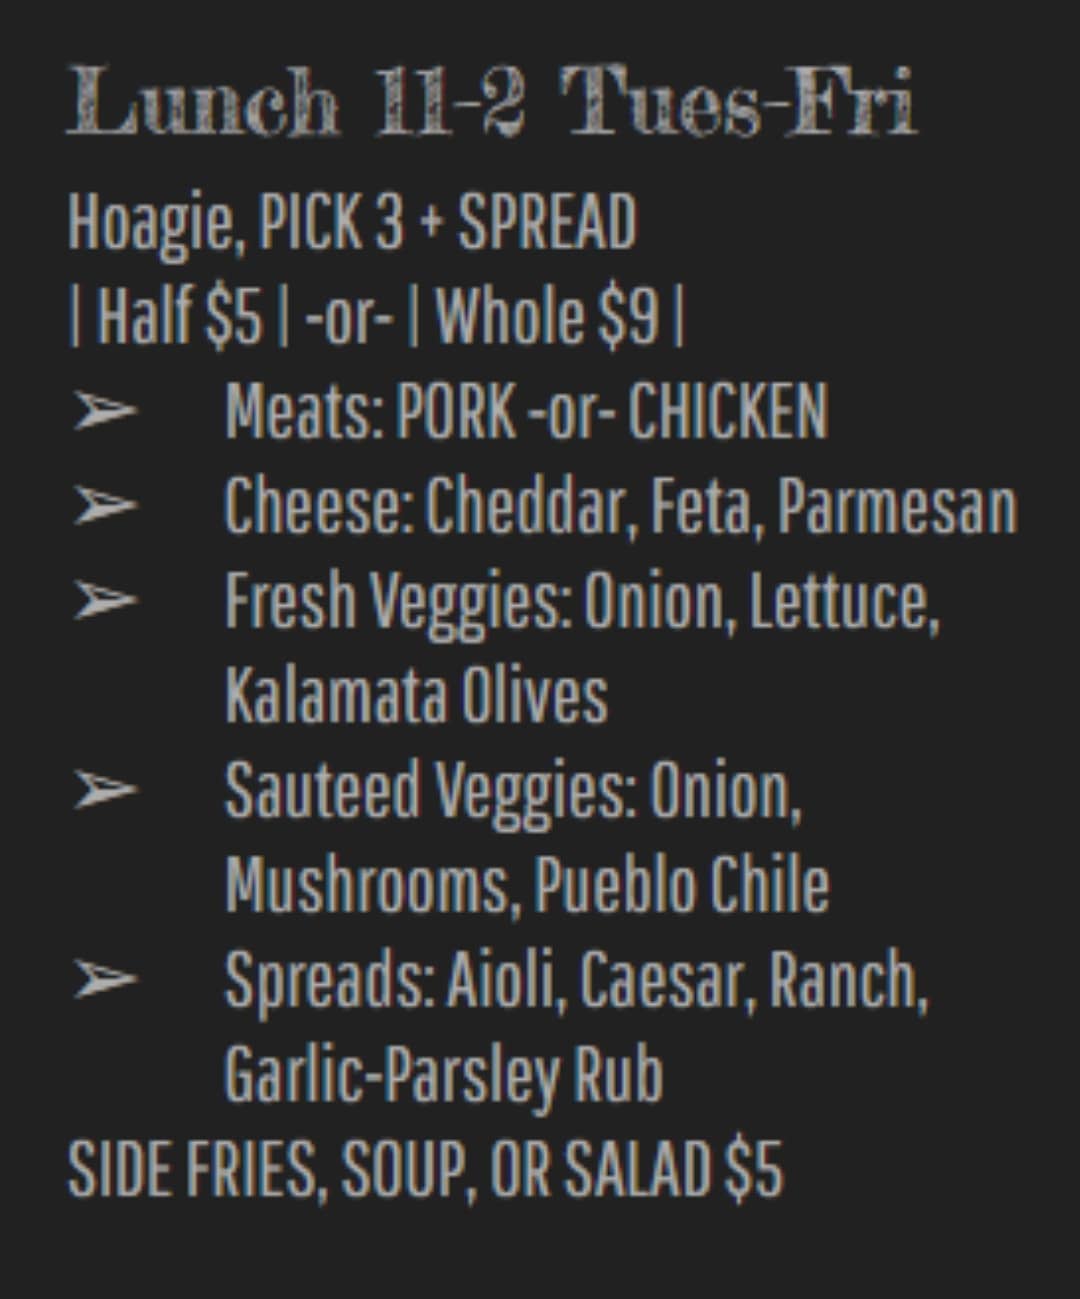Click the CHICKEN meat option
The image size is (1080, 1299).
pos(728,412)
